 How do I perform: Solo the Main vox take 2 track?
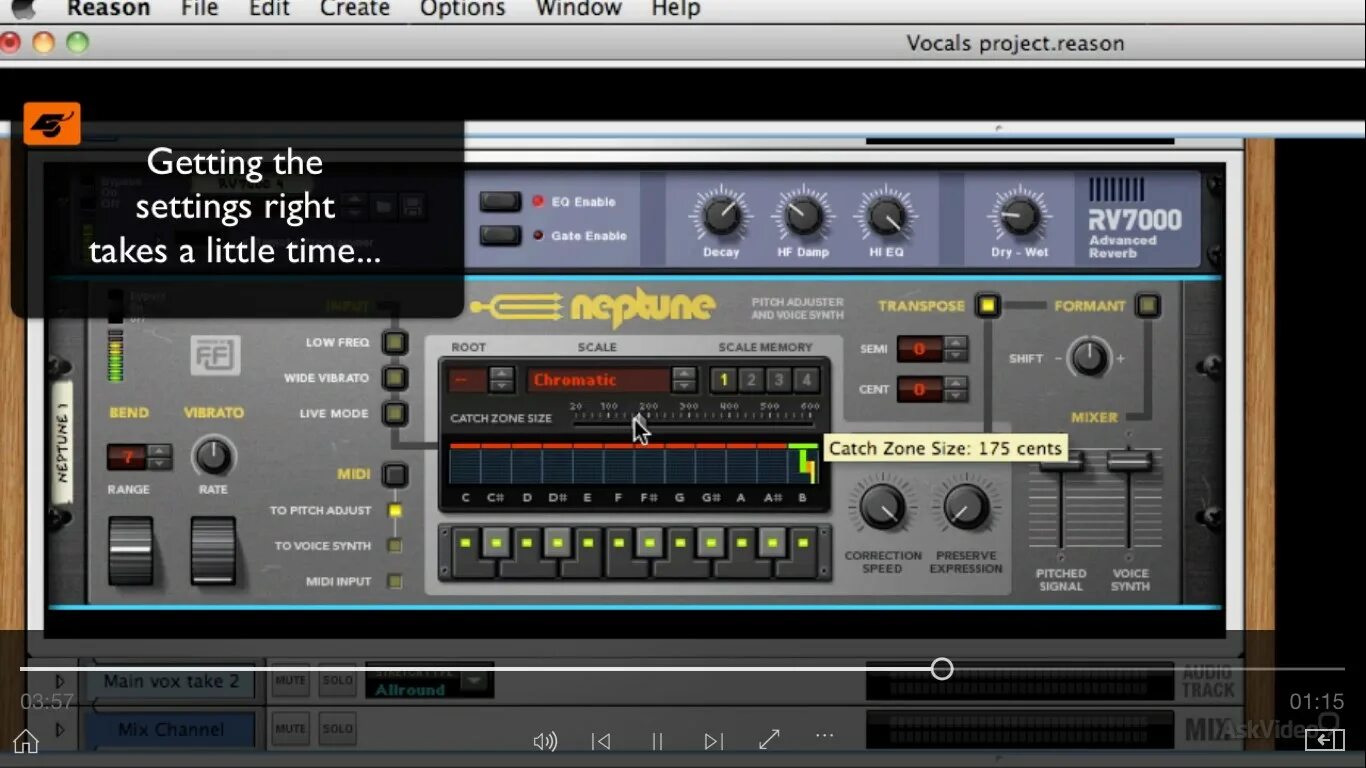click(337, 681)
